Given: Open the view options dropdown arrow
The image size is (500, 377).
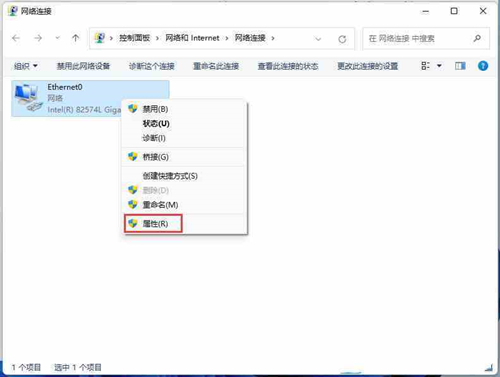Looking at the screenshot, I should coord(439,66).
